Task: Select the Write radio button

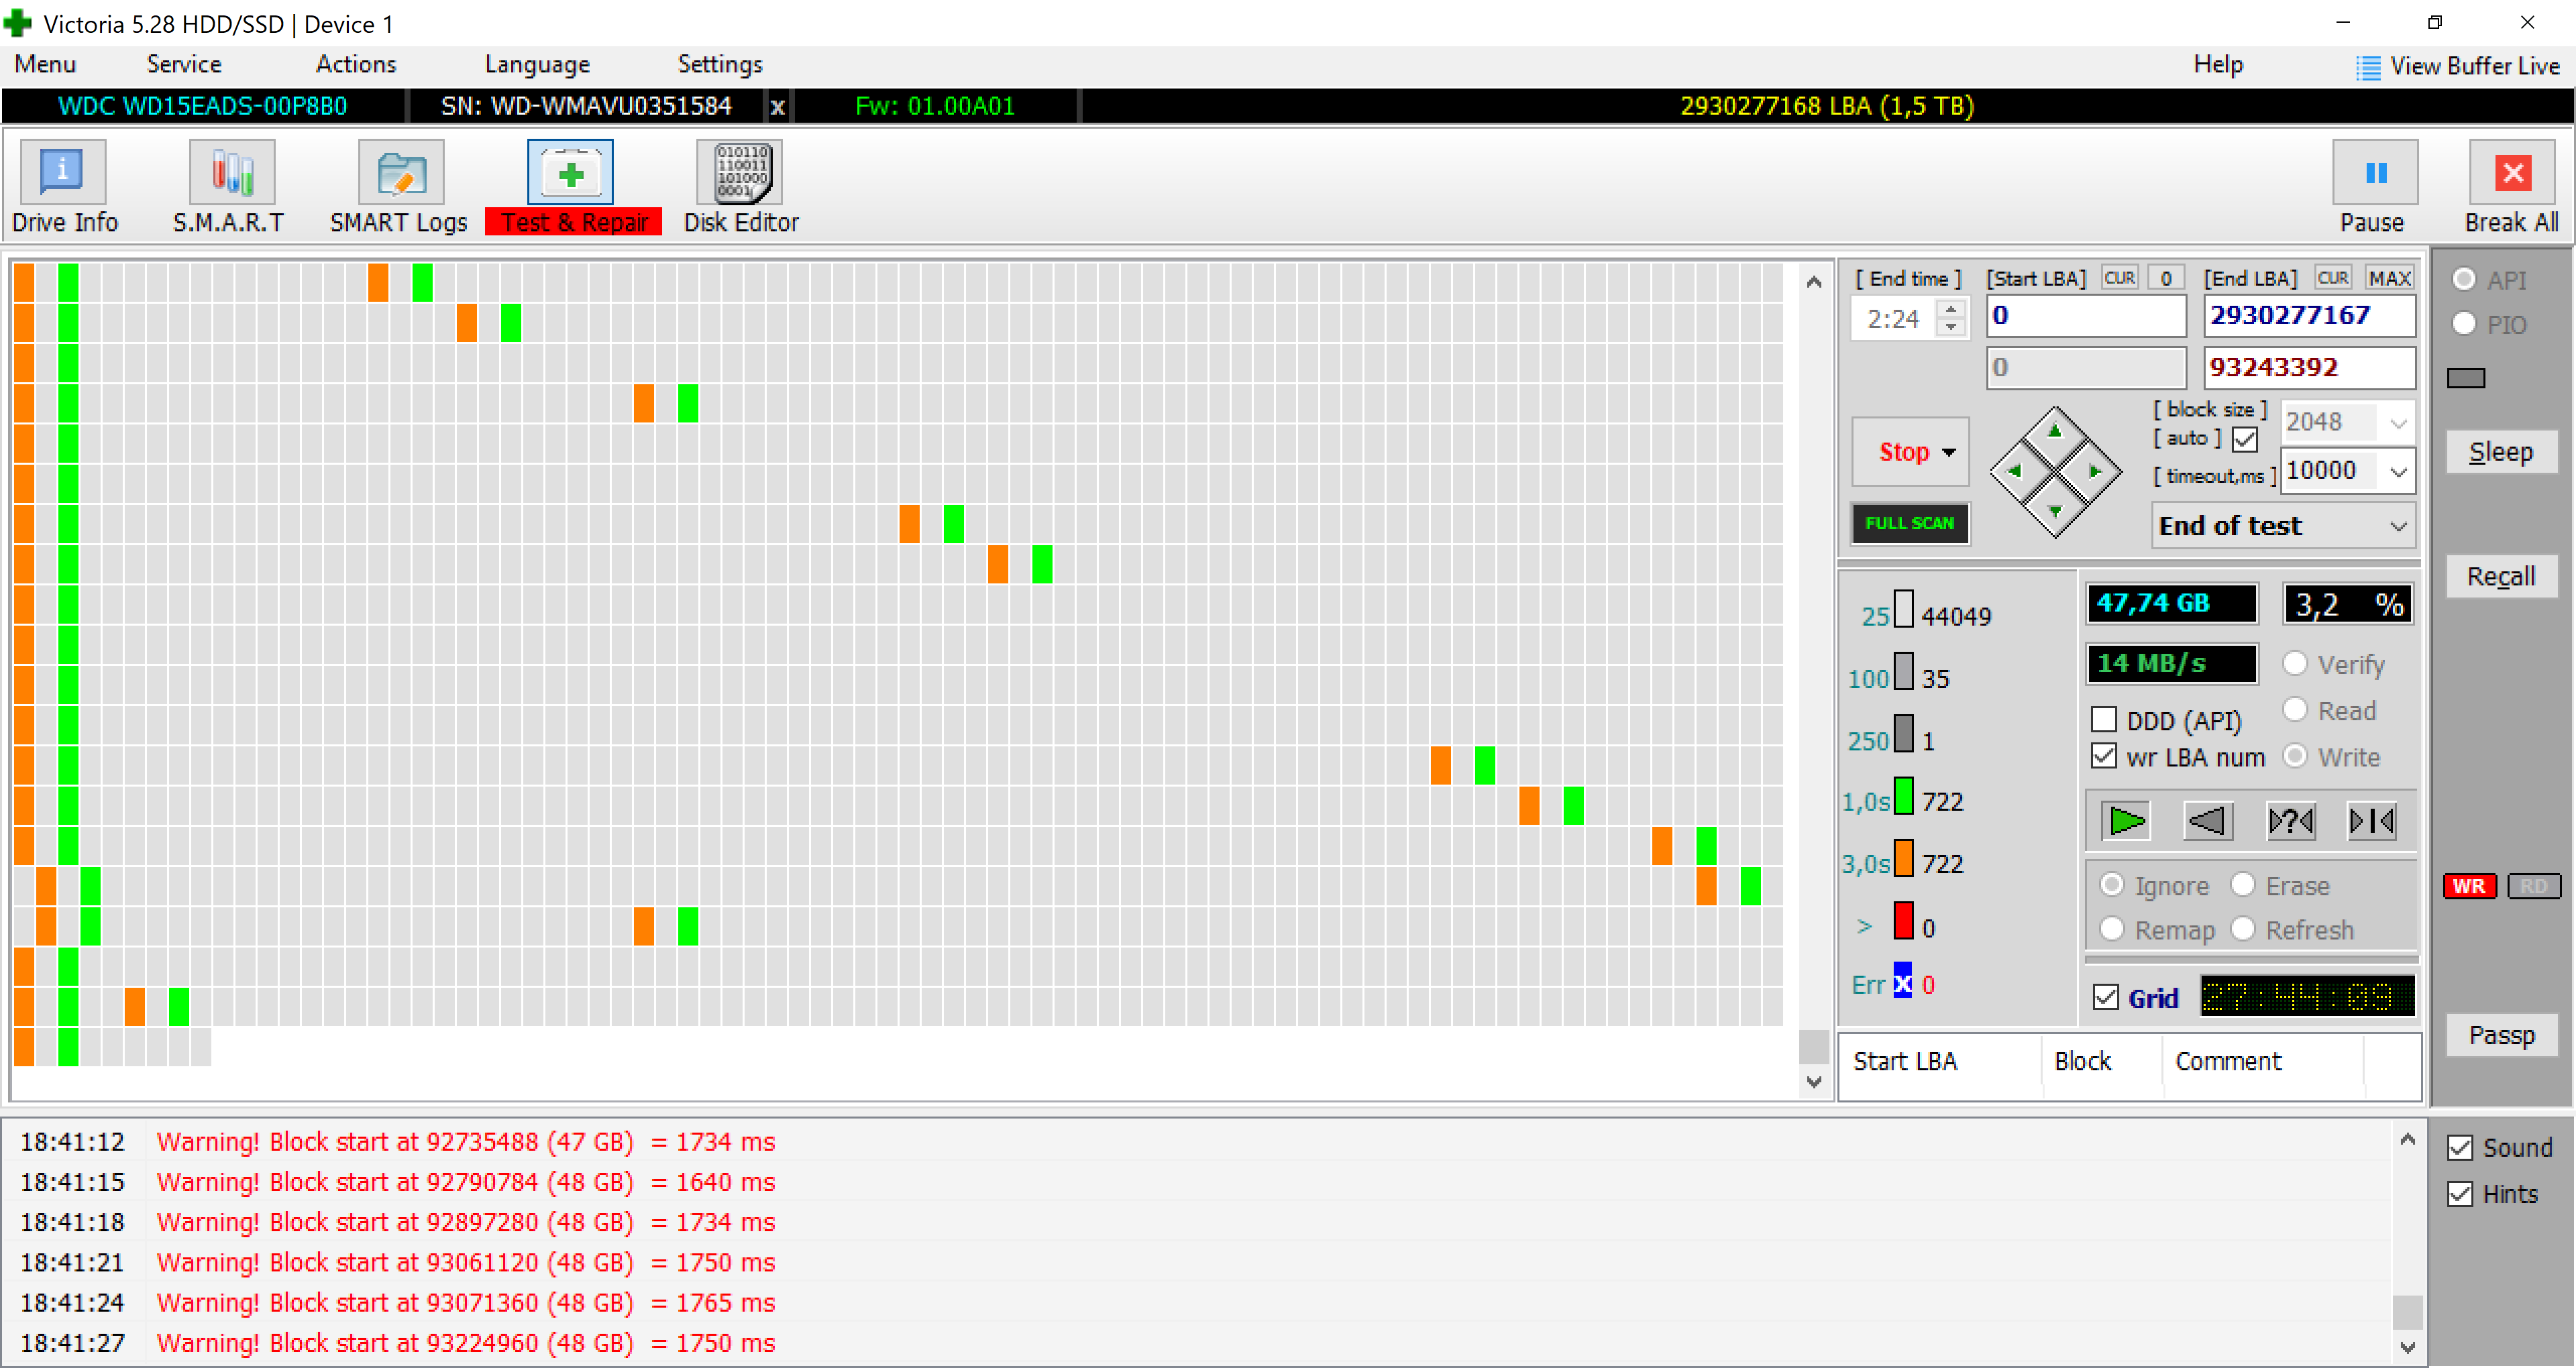Action: point(2295,756)
